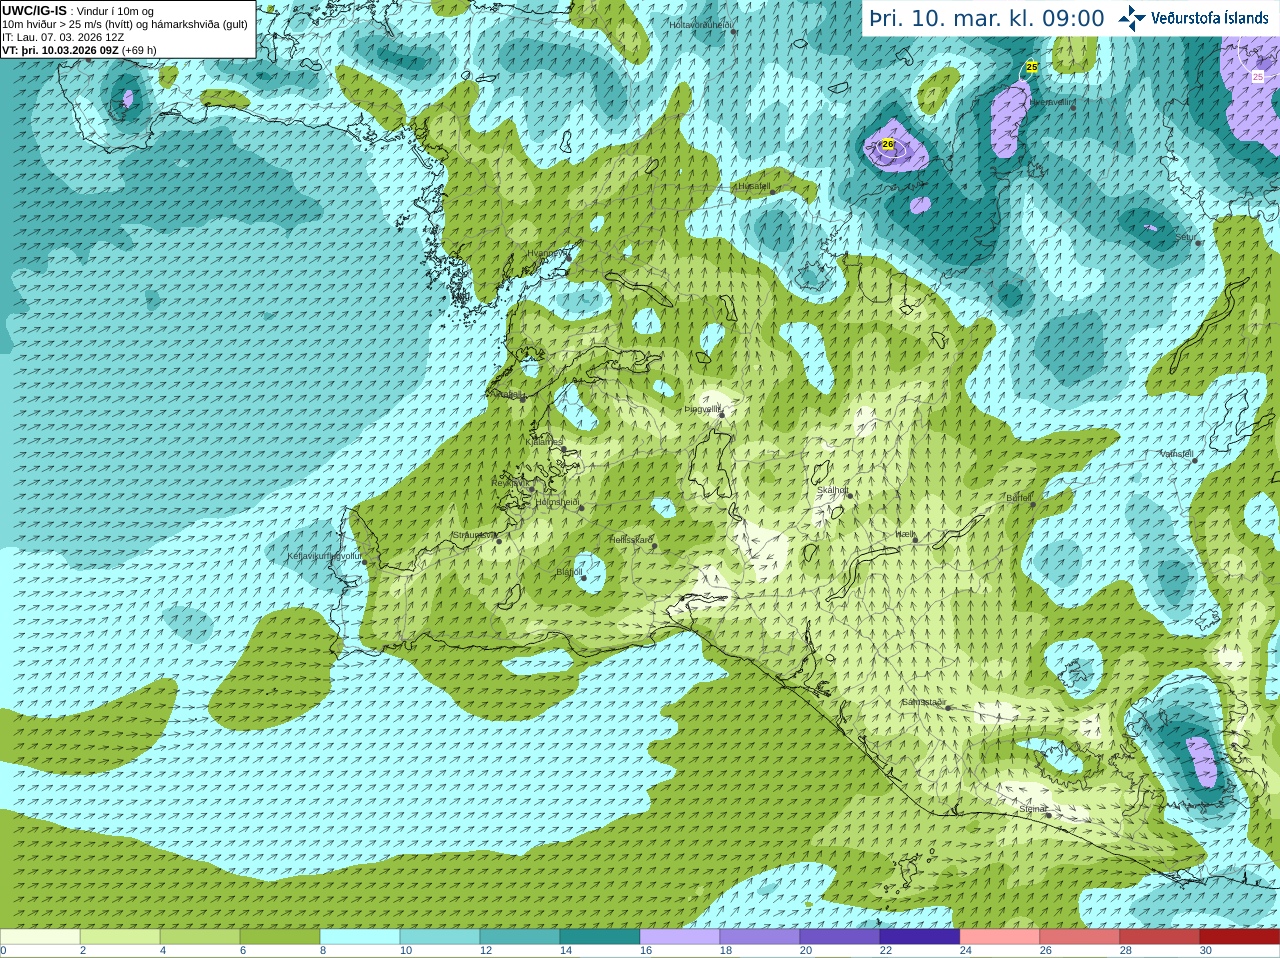Select the Hellisskarð station dot

[655, 545]
